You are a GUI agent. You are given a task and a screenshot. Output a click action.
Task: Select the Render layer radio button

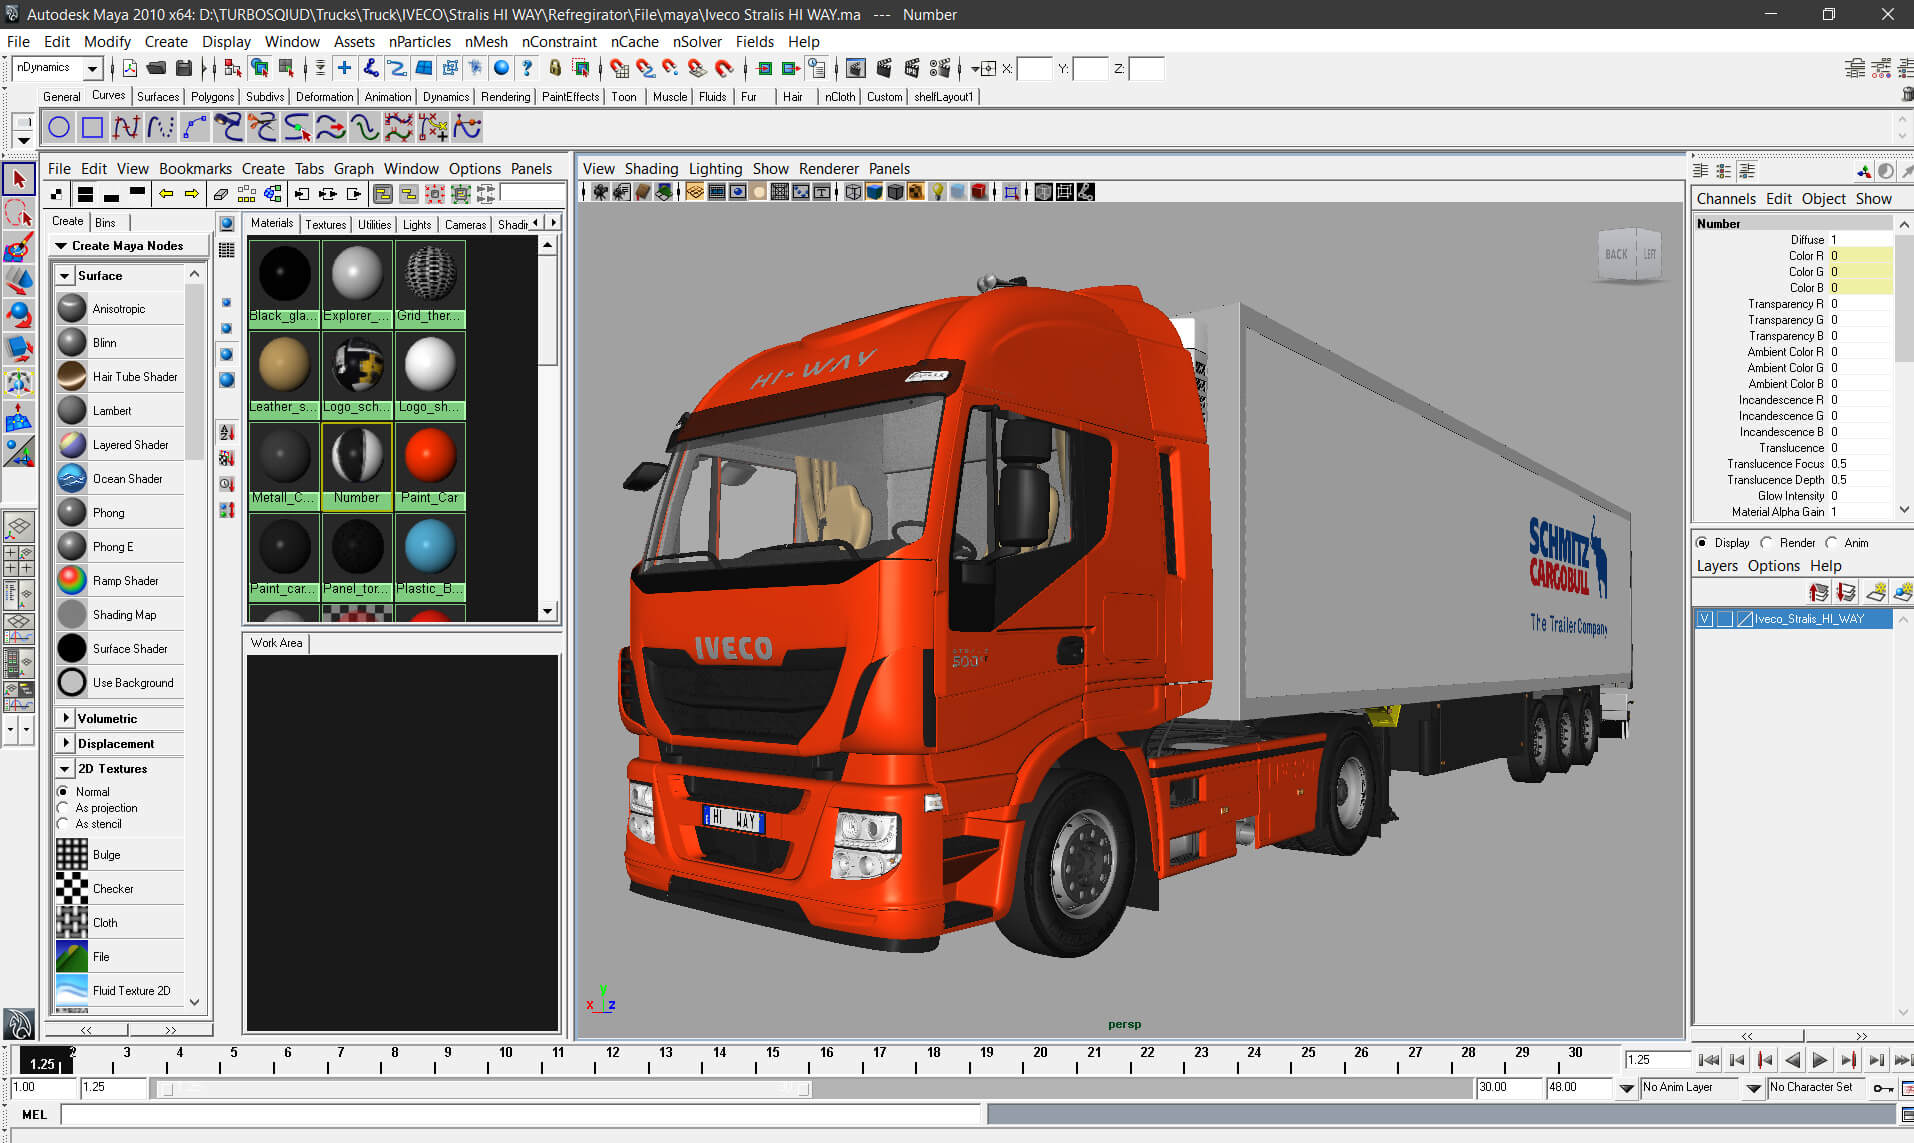click(x=1766, y=542)
